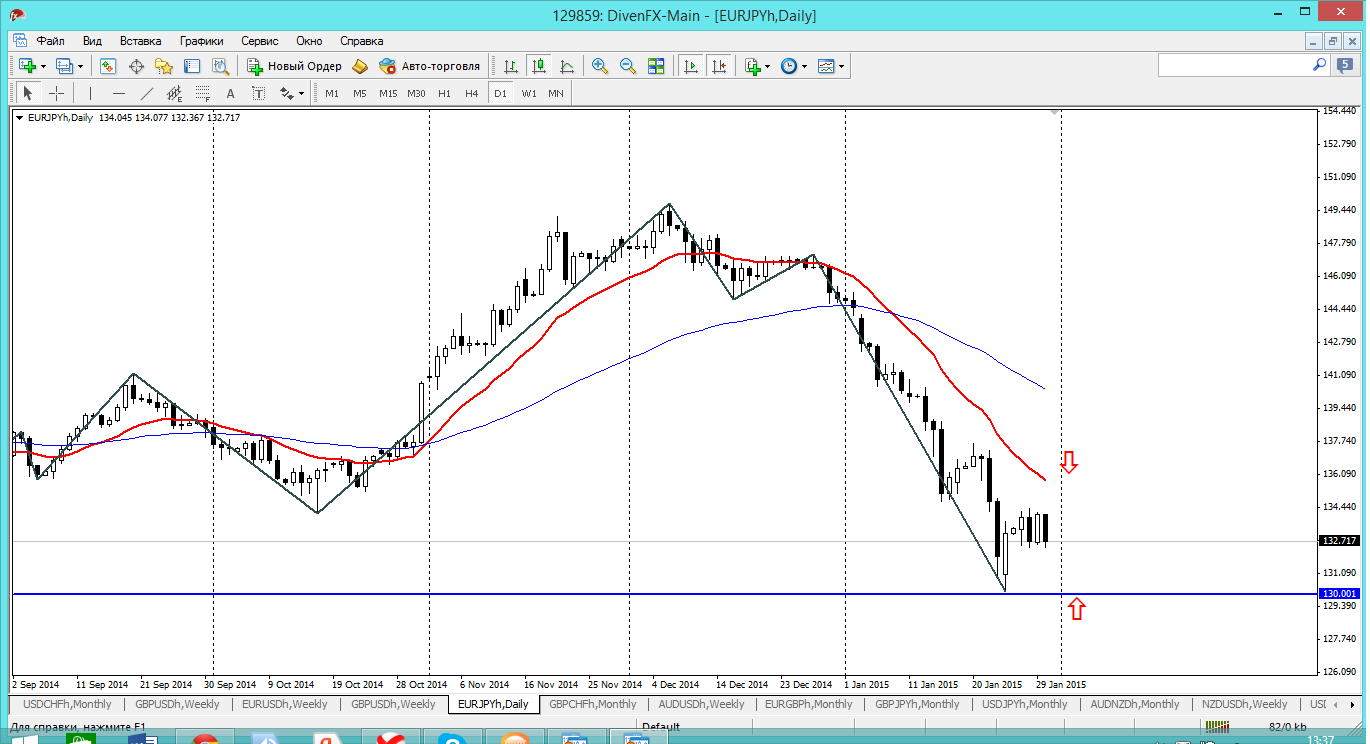This screenshot has height=744, width=1370.
Task: Switch to the NZDUSDh,Weekly chart tab
Action: point(1245,704)
